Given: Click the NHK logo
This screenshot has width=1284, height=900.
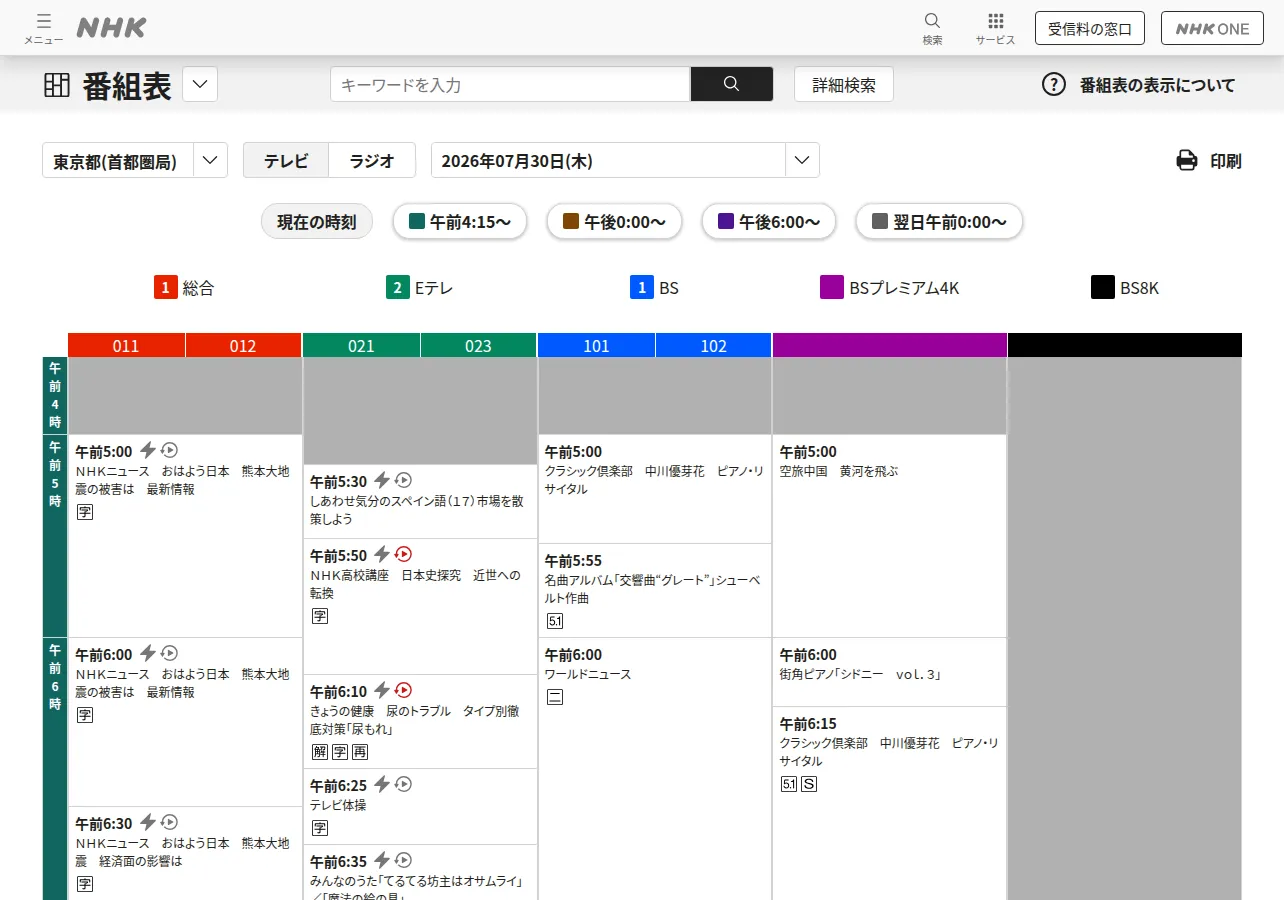Looking at the screenshot, I should [111, 28].
